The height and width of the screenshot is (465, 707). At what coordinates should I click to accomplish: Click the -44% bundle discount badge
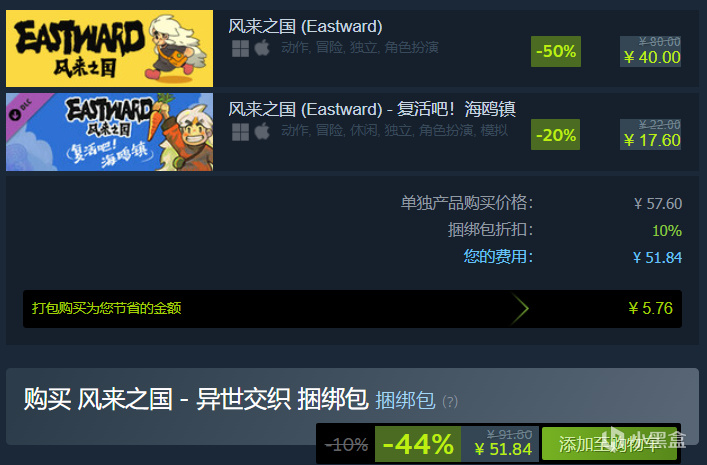[x=418, y=444]
